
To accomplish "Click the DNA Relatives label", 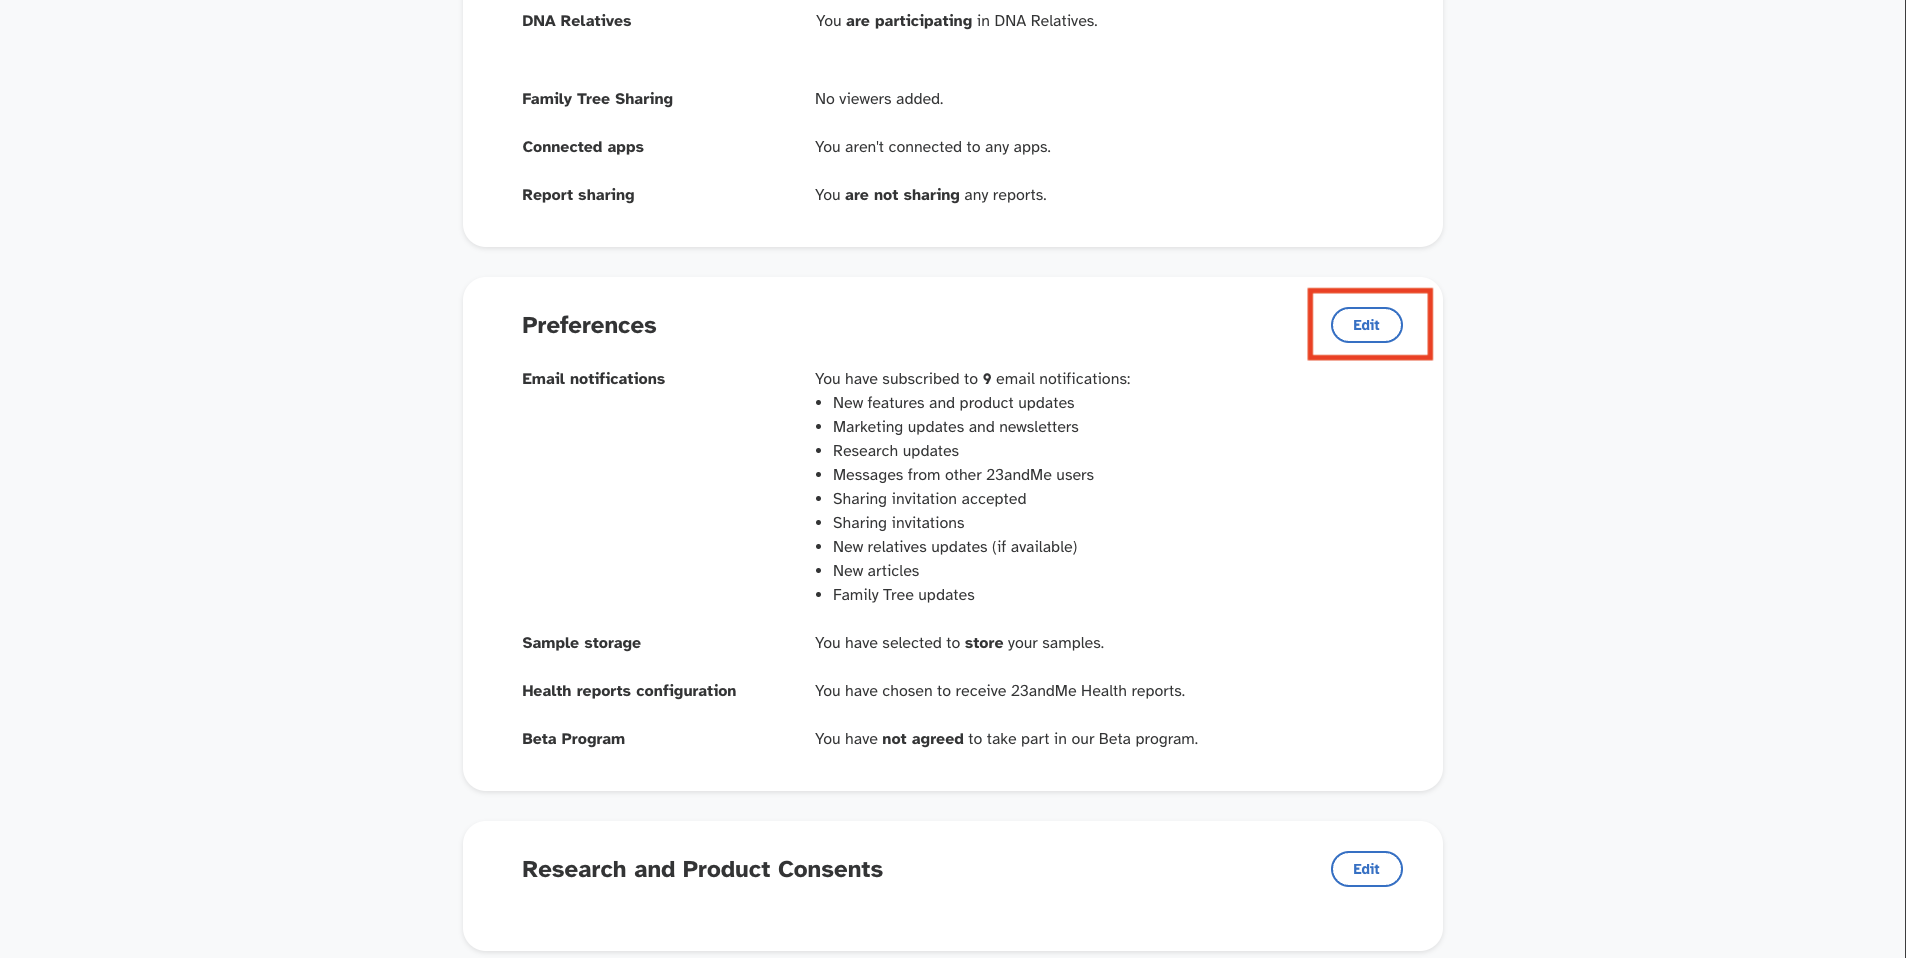I will point(576,21).
